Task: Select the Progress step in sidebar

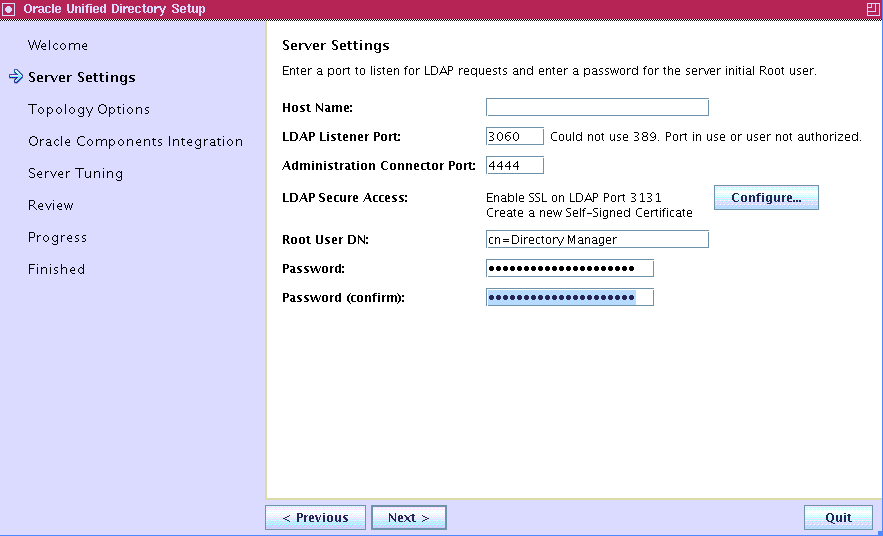Action: pos(57,238)
